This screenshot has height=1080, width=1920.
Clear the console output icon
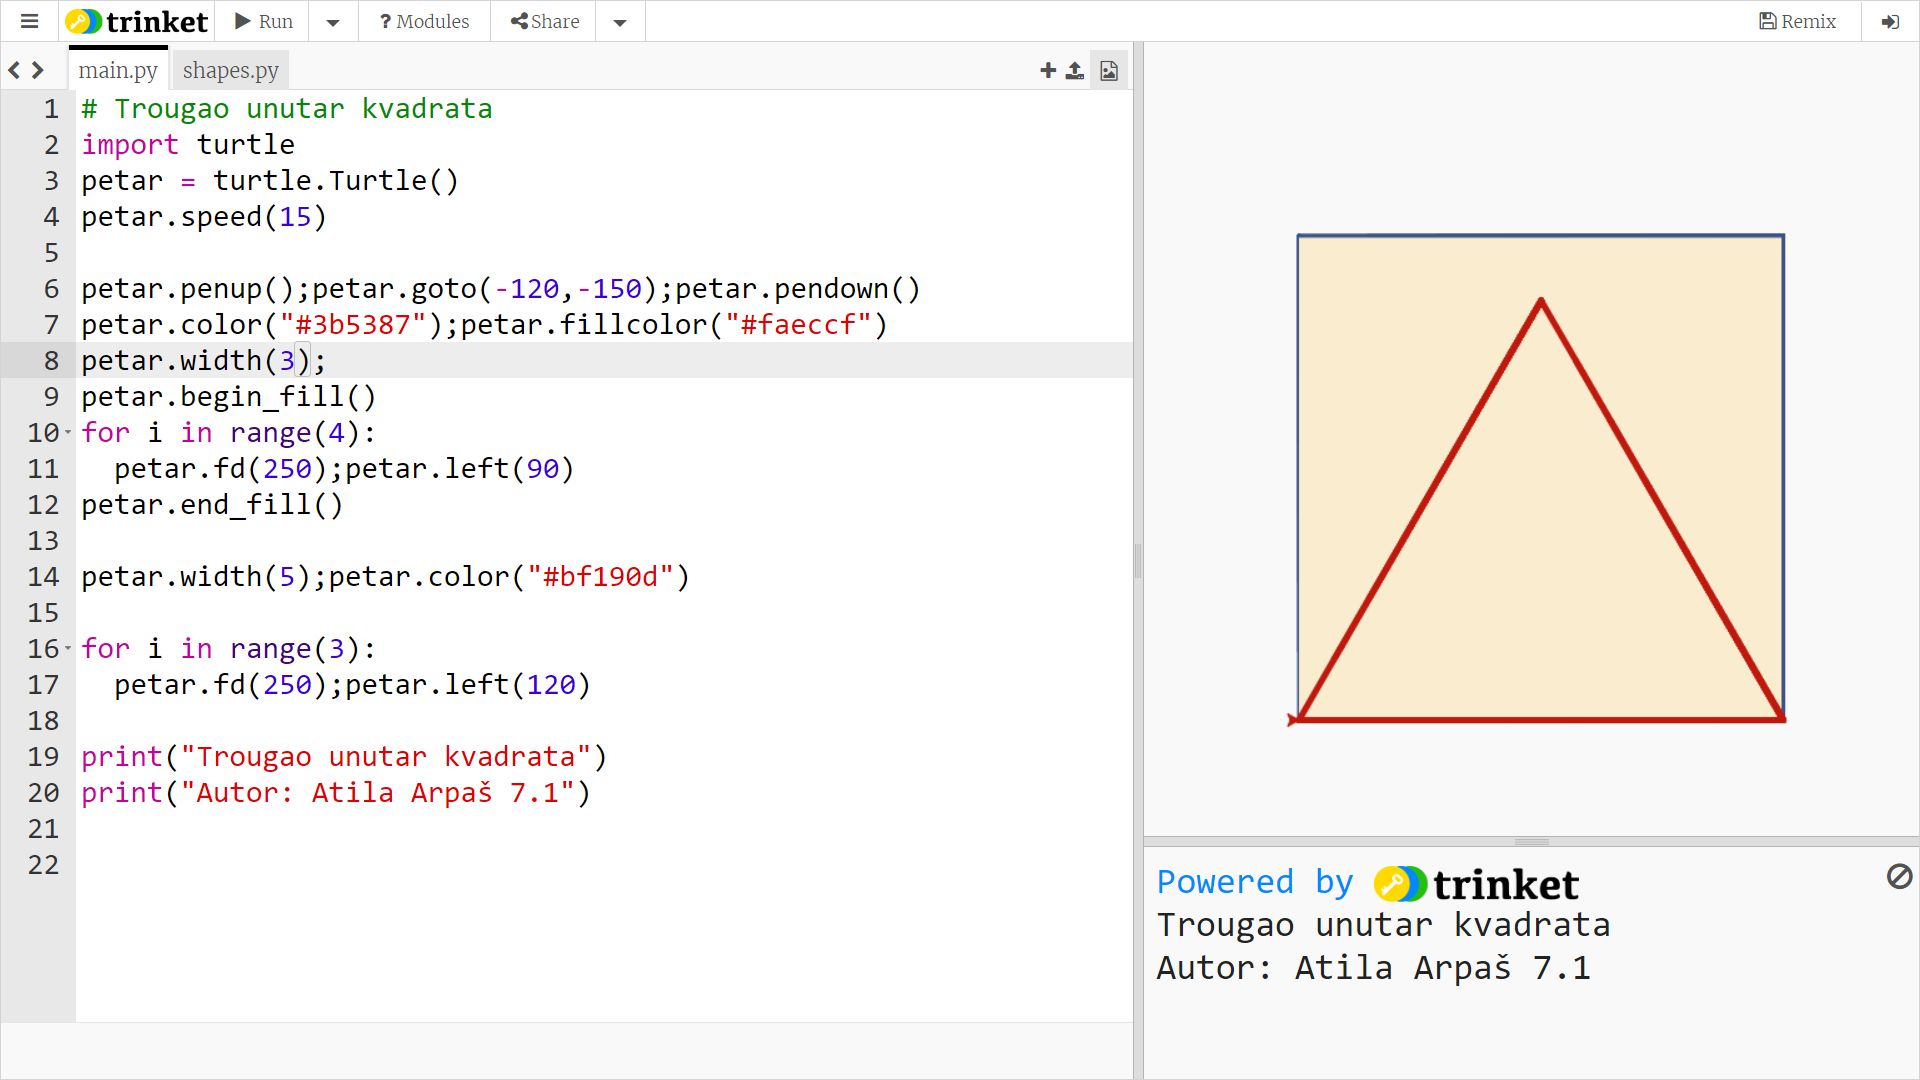coord(1899,877)
